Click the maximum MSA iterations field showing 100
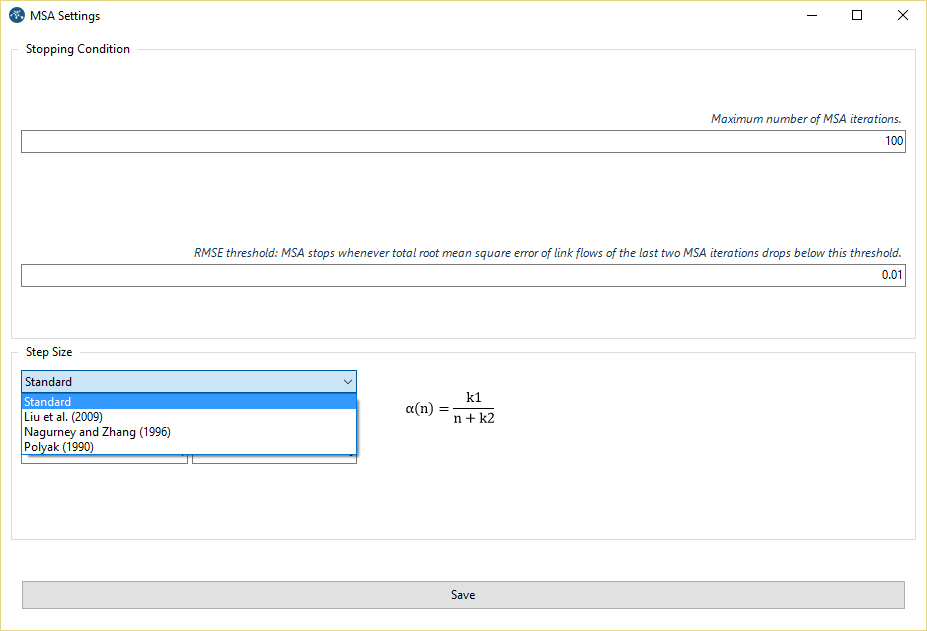 (463, 141)
